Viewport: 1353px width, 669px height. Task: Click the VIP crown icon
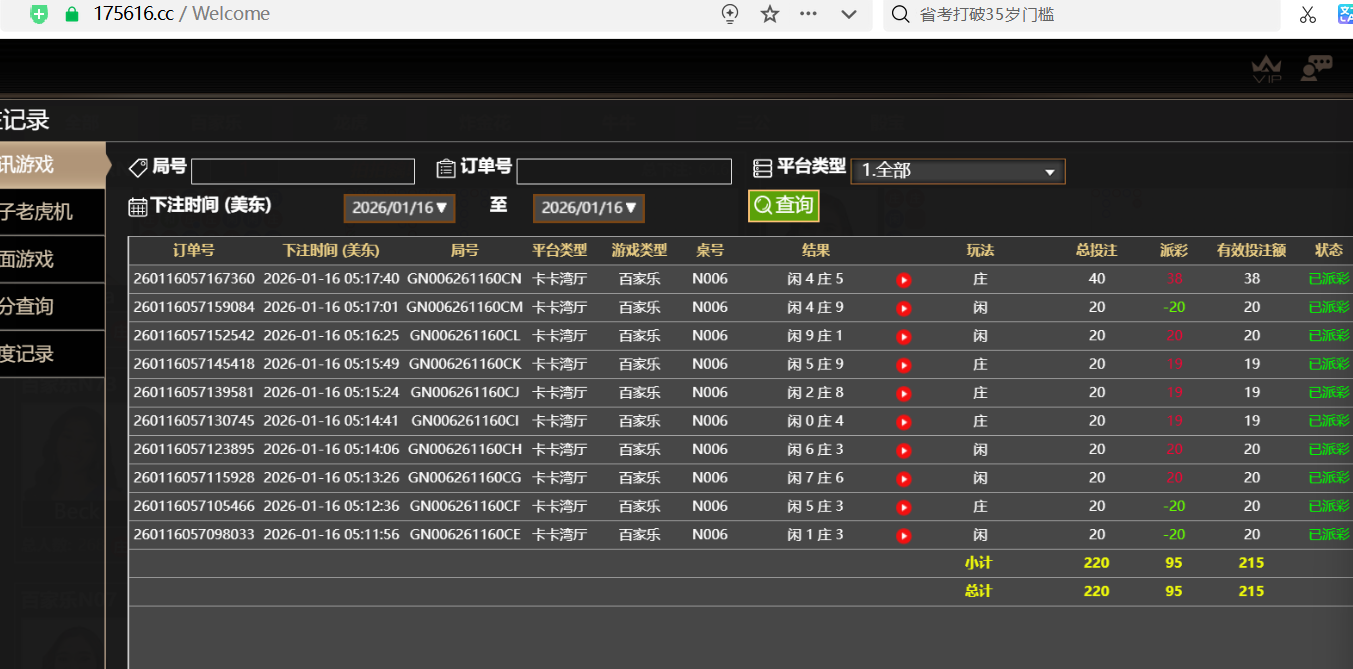pos(1266,69)
